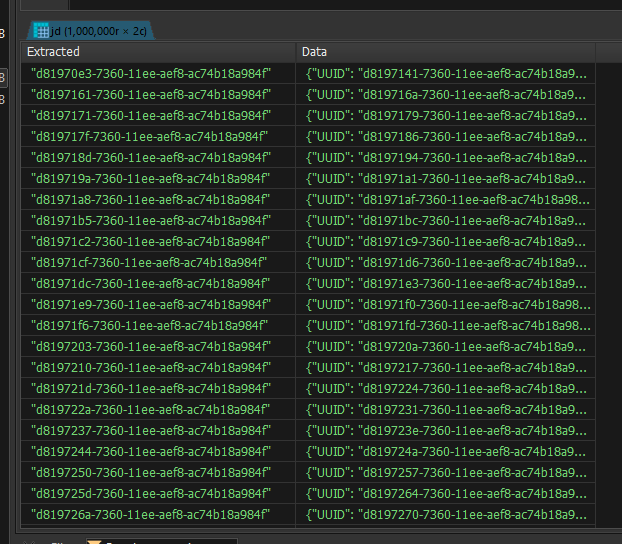This screenshot has height=544, width=622.
Task: Click Extracted value d81971cf-7360-11ee
Action: click(150, 262)
